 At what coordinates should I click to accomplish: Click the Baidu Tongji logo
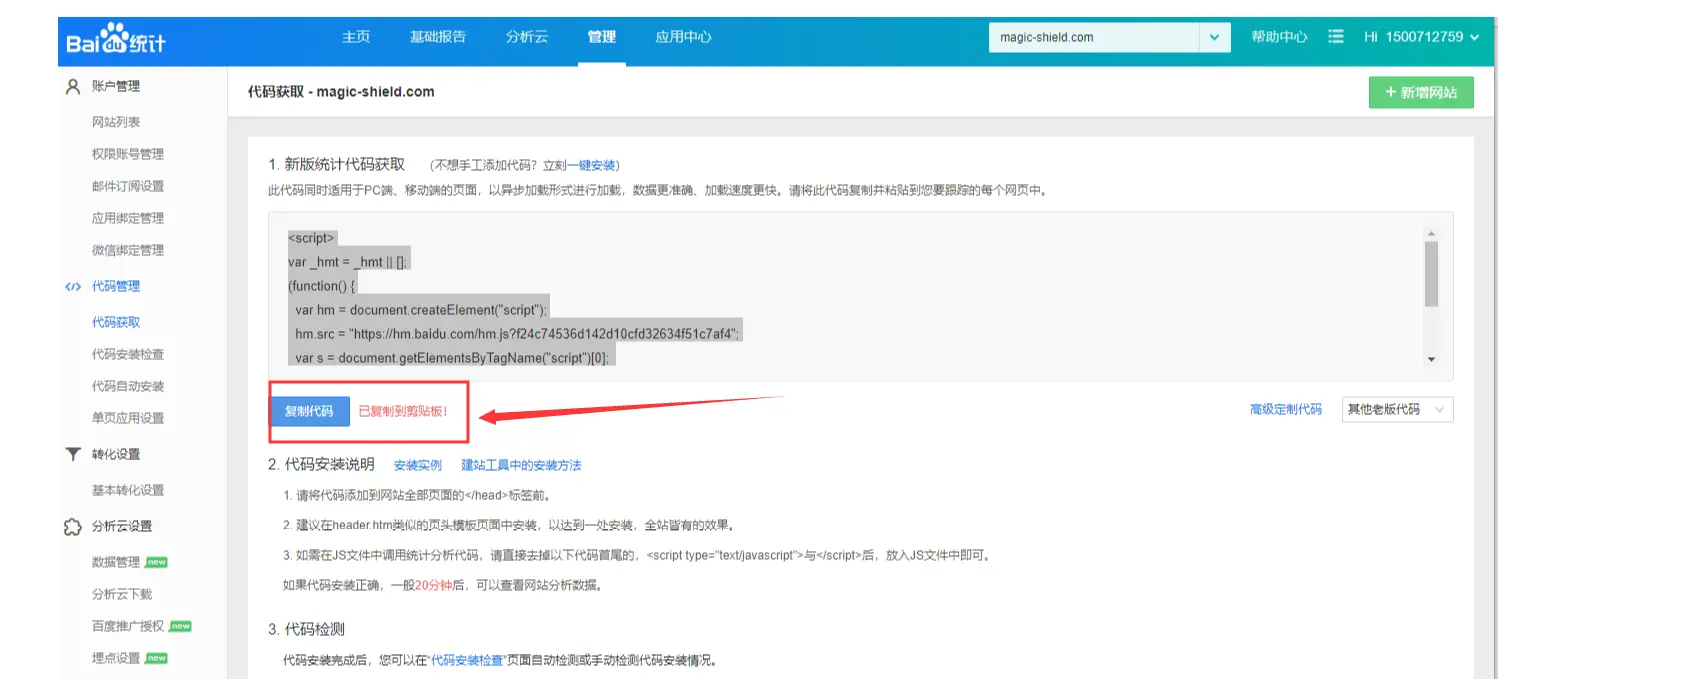(x=115, y=39)
